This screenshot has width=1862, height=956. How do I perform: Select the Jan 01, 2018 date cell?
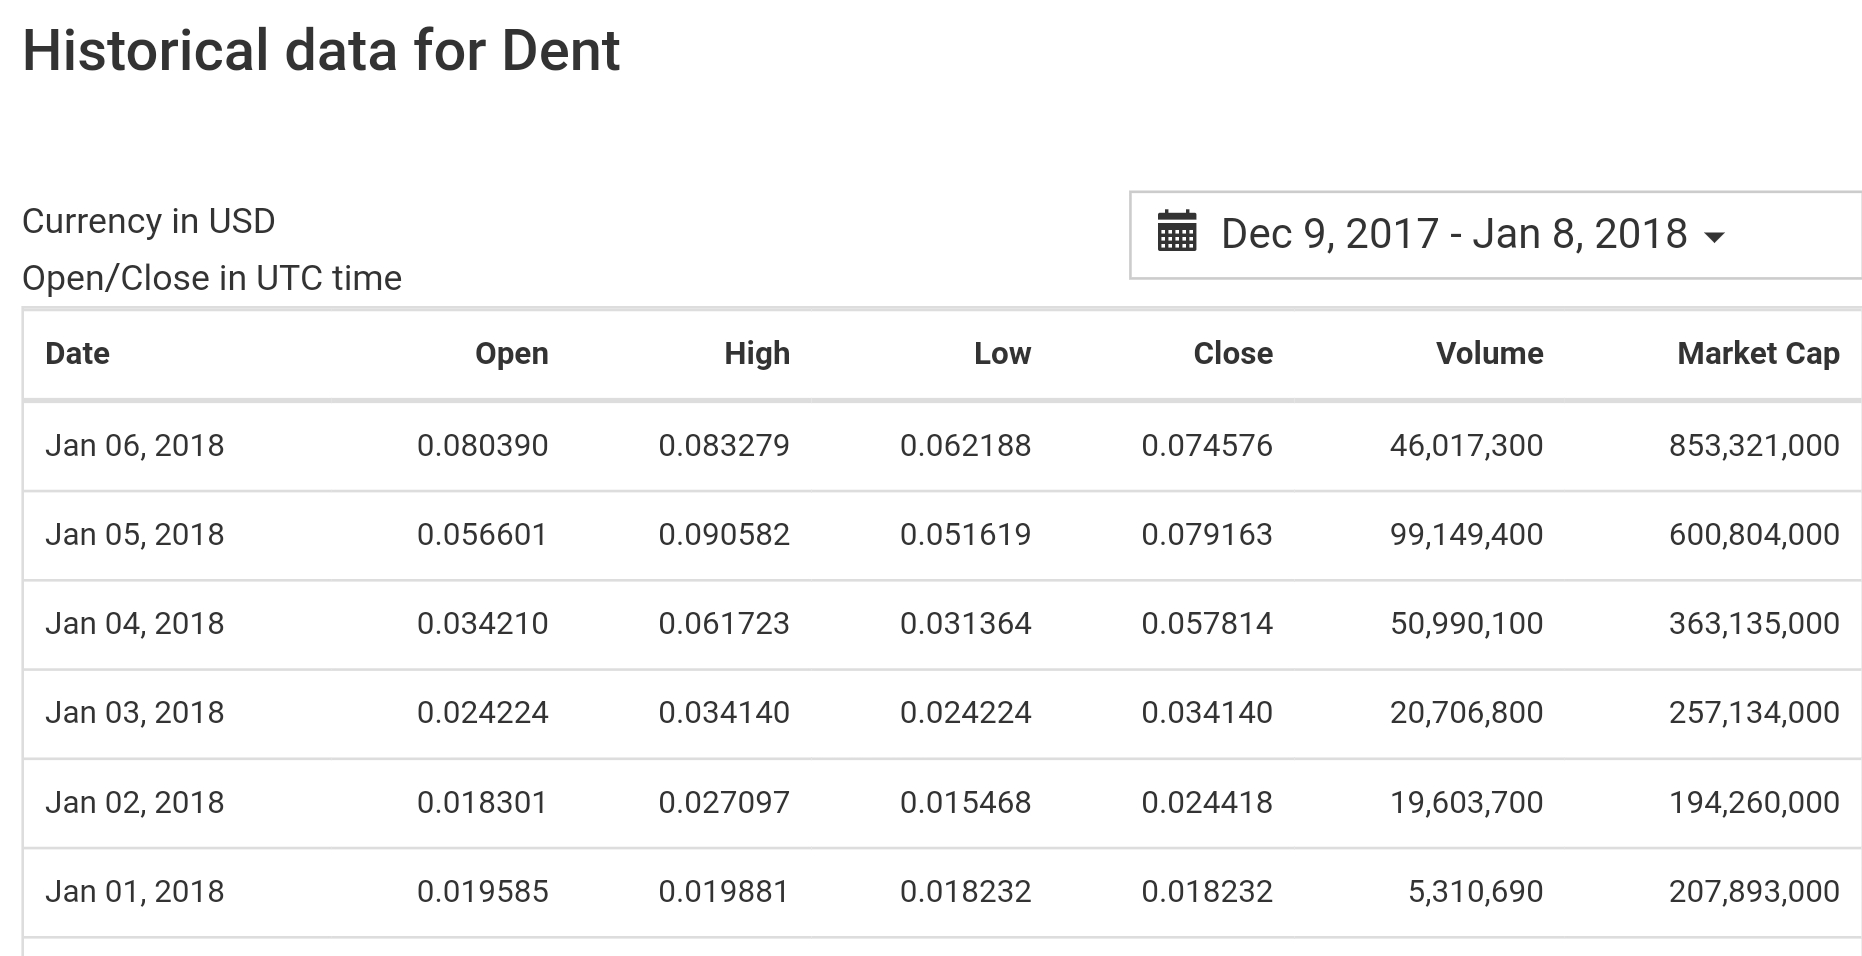point(135,891)
